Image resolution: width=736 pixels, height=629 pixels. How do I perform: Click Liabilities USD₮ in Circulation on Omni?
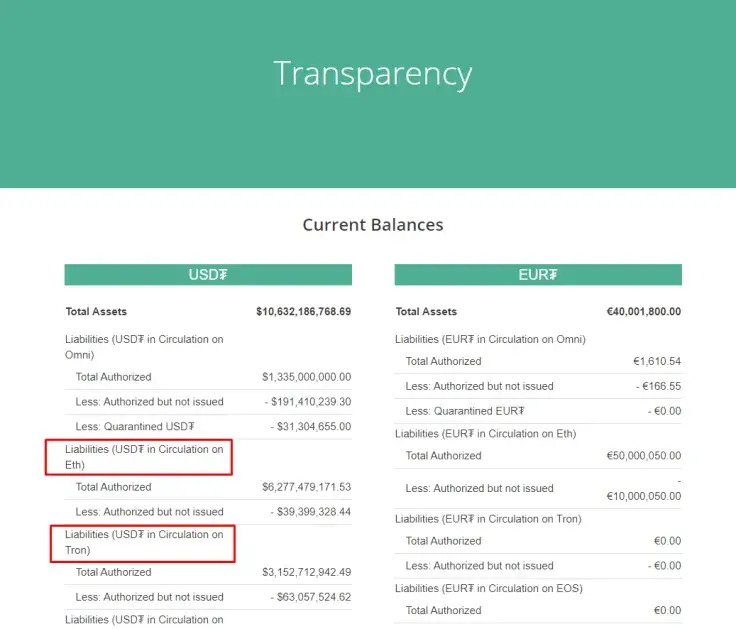pos(144,347)
